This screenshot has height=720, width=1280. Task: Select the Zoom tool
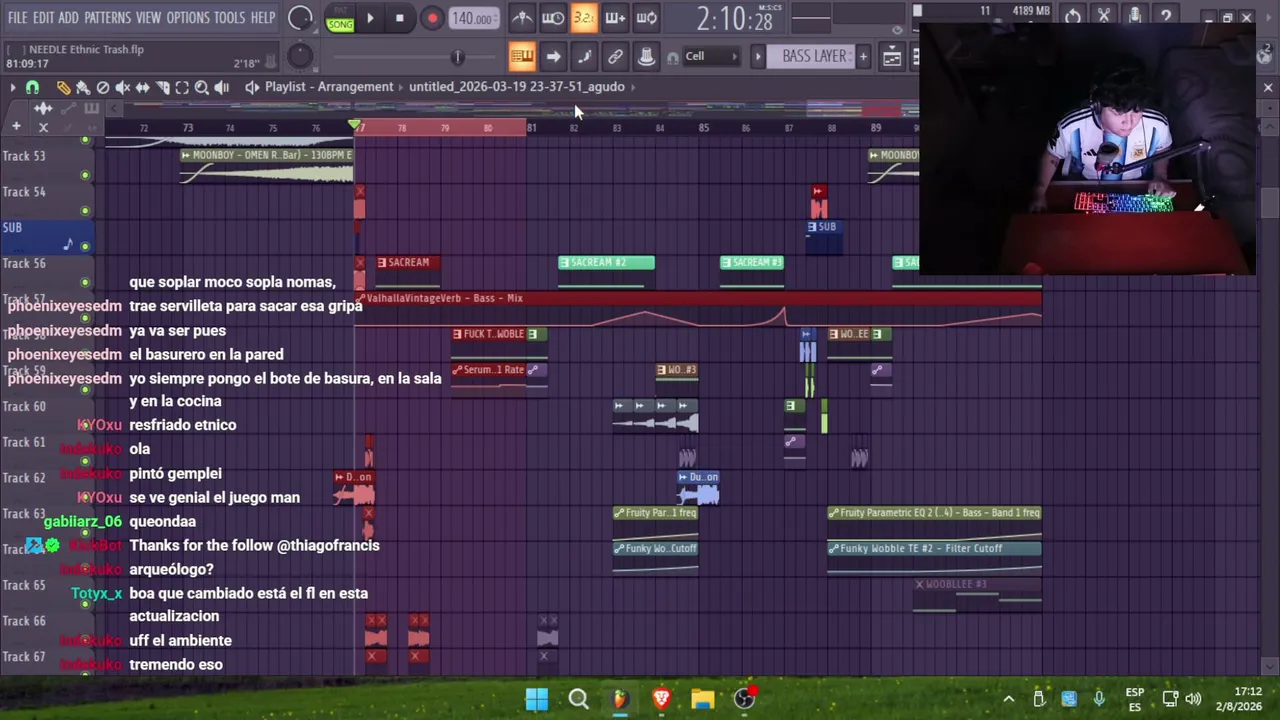(201, 88)
